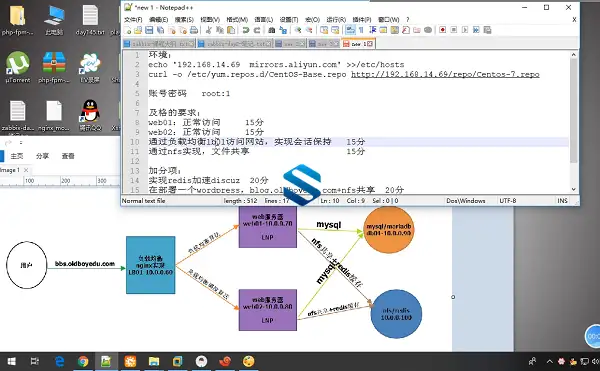This screenshot has height=371, width=600.
Task: Toggle synchronized horizontal scrolling
Action: tap(335, 30)
